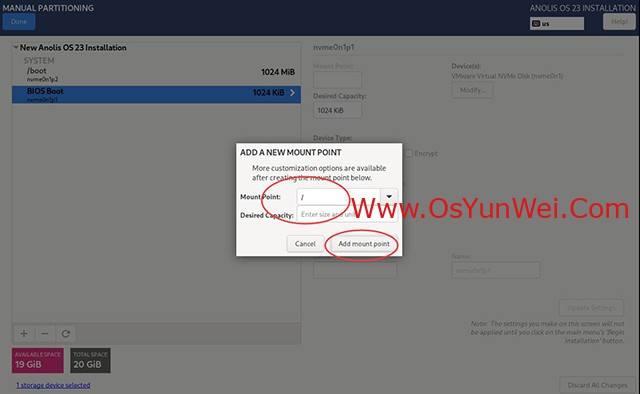Add a new mount point with plus icon
The width and height of the screenshot is (640, 394).
click(x=24, y=334)
